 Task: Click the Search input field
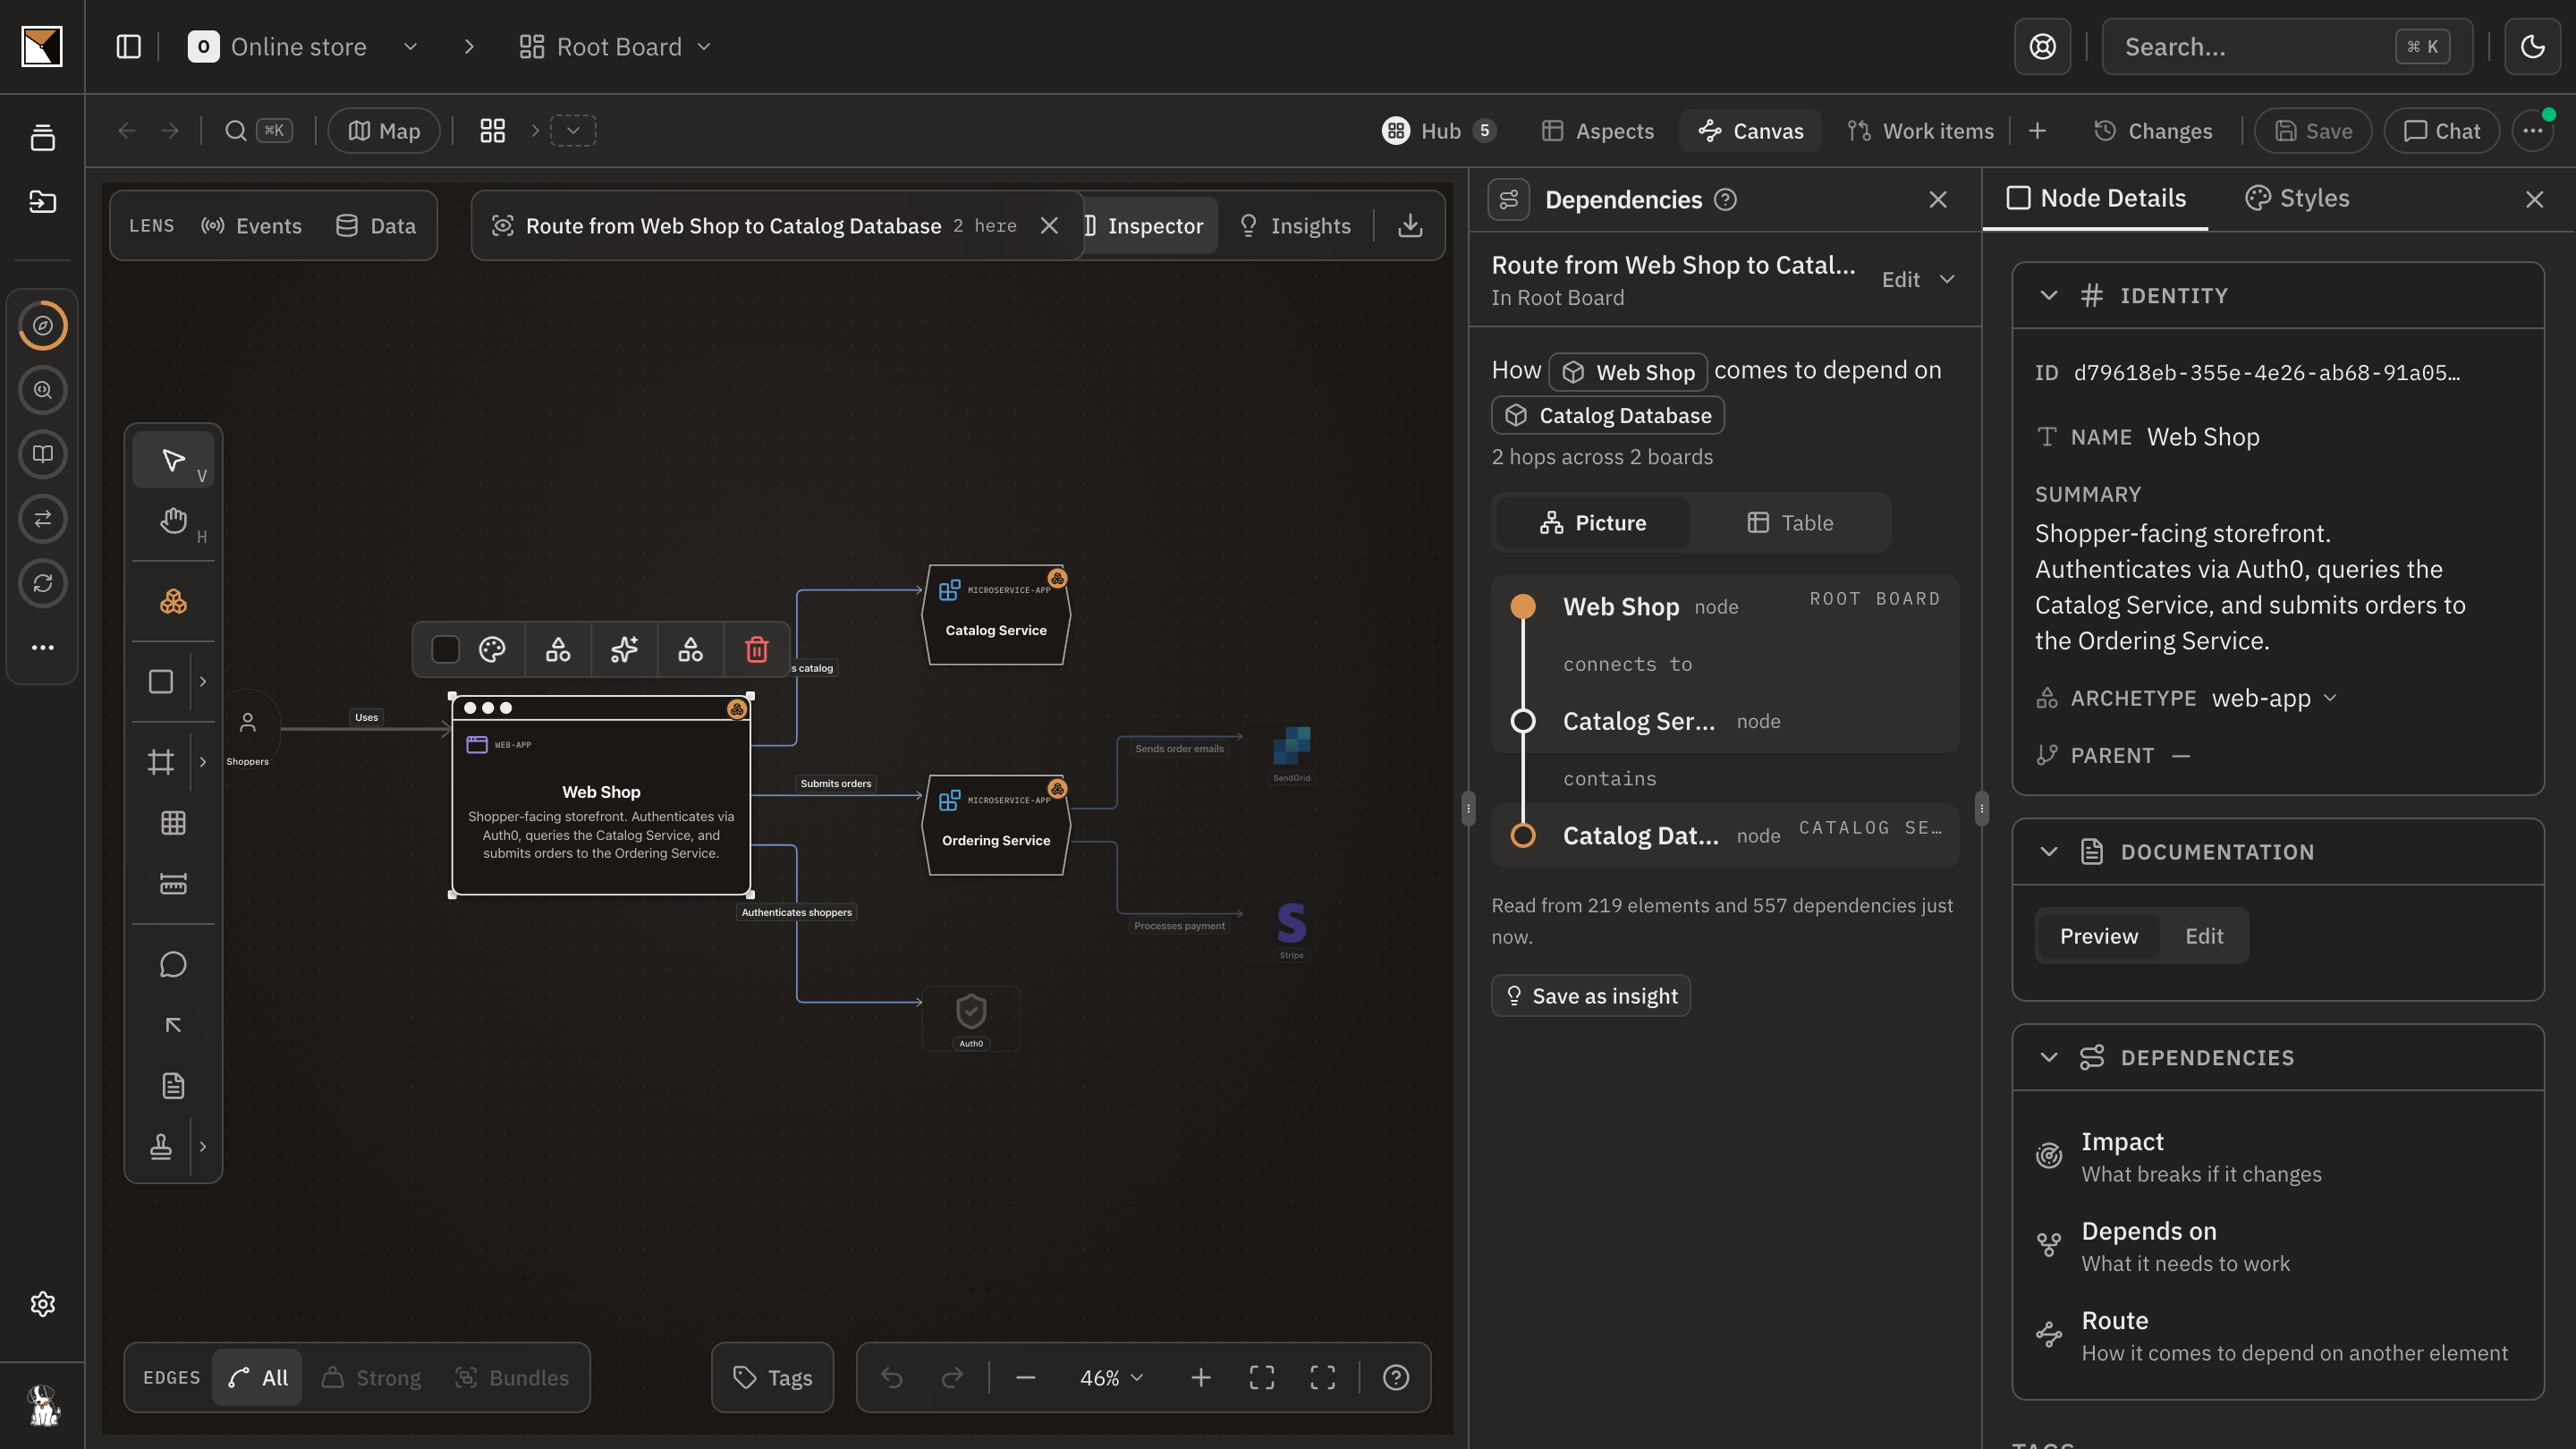click(x=2286, y=47)
